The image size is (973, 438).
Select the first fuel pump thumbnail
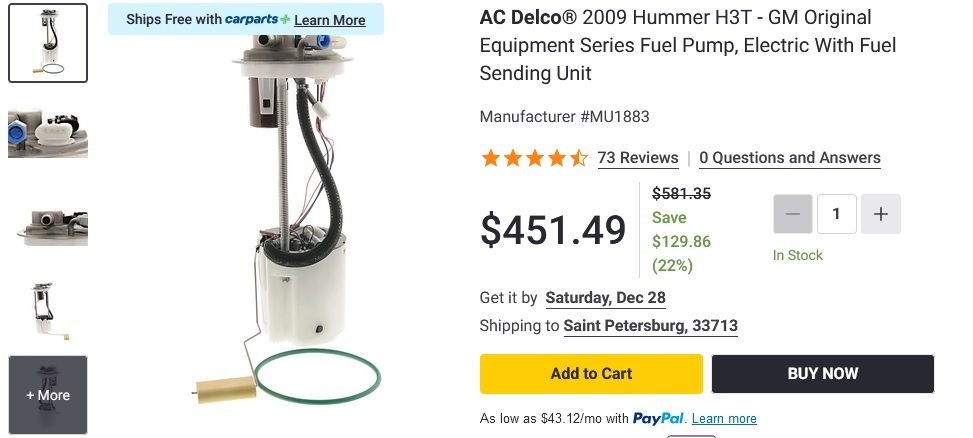click(x=48, y=43)
